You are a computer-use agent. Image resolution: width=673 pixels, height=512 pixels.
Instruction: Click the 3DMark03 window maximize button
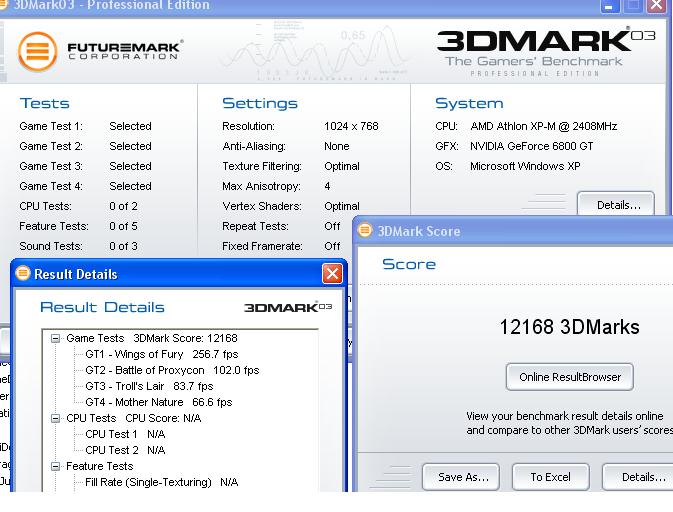633,6
